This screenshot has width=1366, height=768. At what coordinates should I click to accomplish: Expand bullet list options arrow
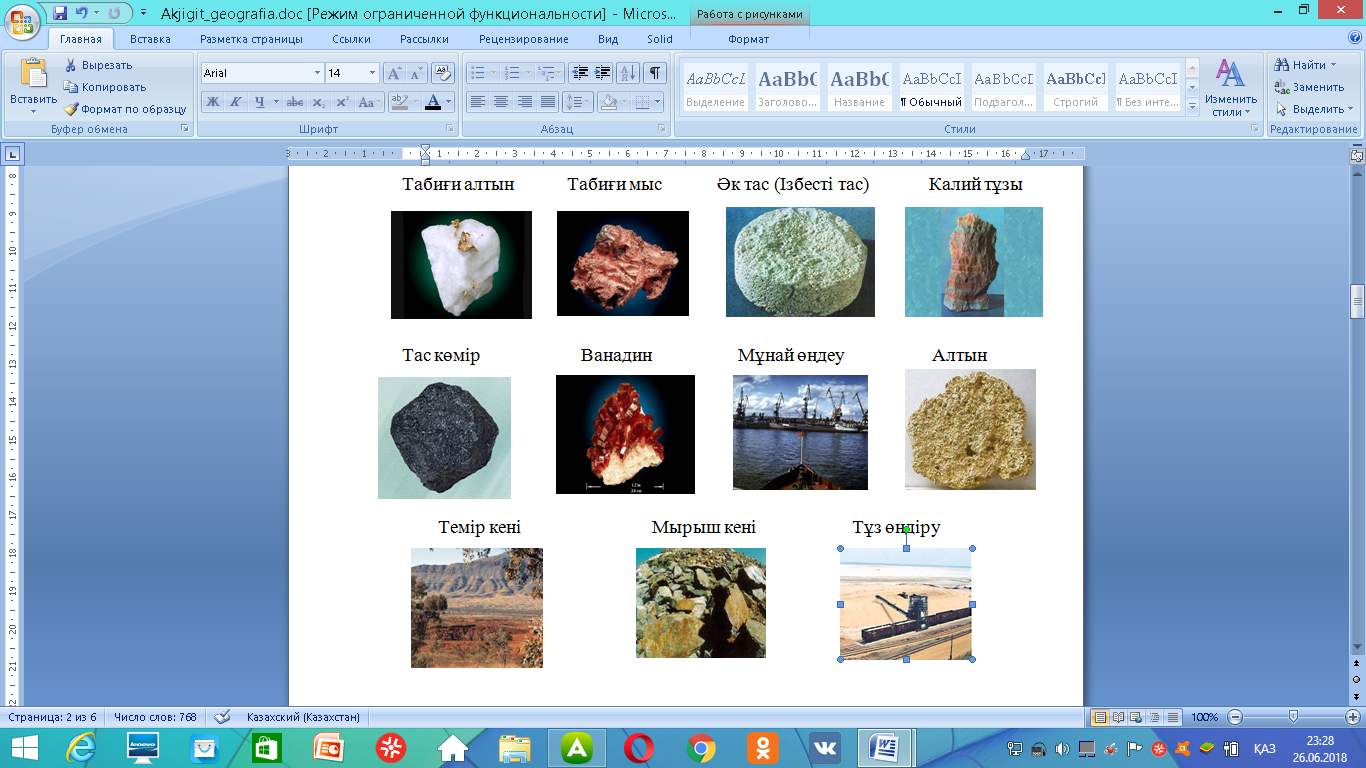492,73
